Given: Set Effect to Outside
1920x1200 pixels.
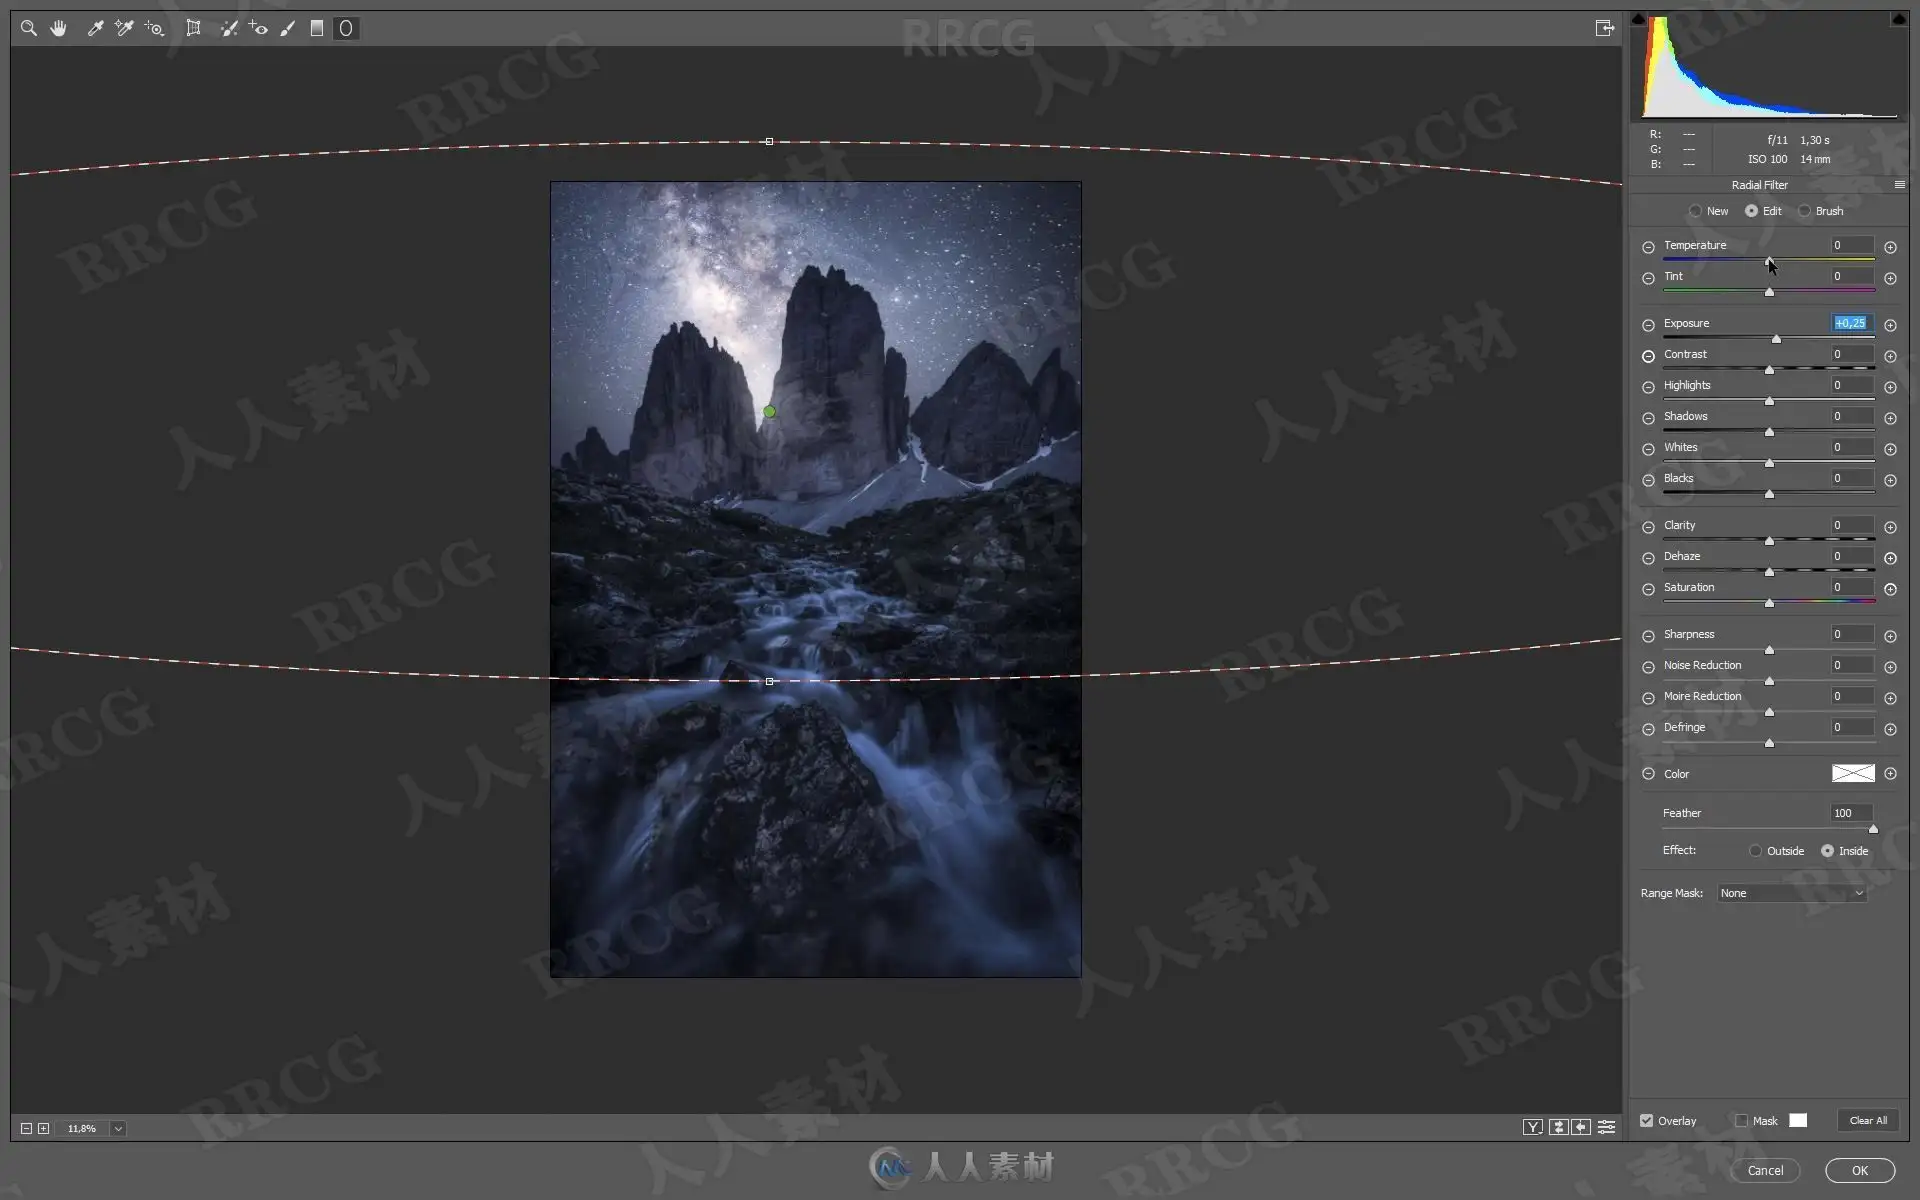Looking at the screenshot, I should coord(1756,851).
